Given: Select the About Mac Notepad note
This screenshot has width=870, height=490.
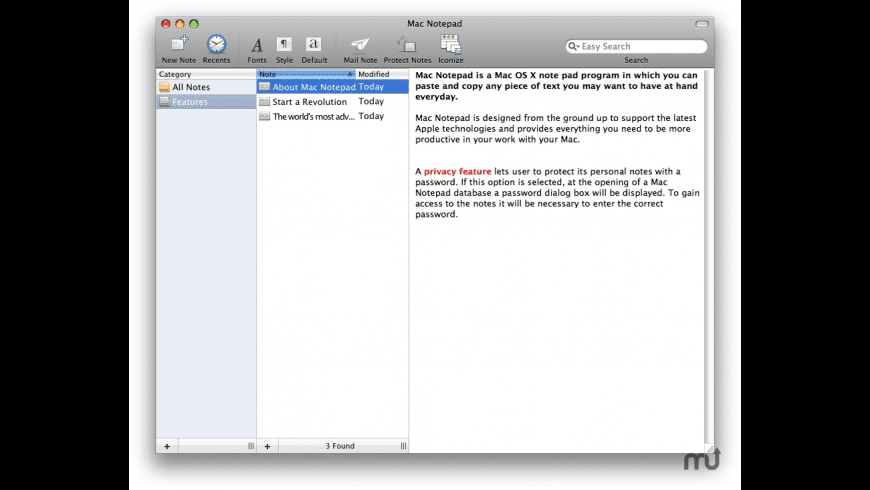Looking at the screenshot, I should coord(332,87).
